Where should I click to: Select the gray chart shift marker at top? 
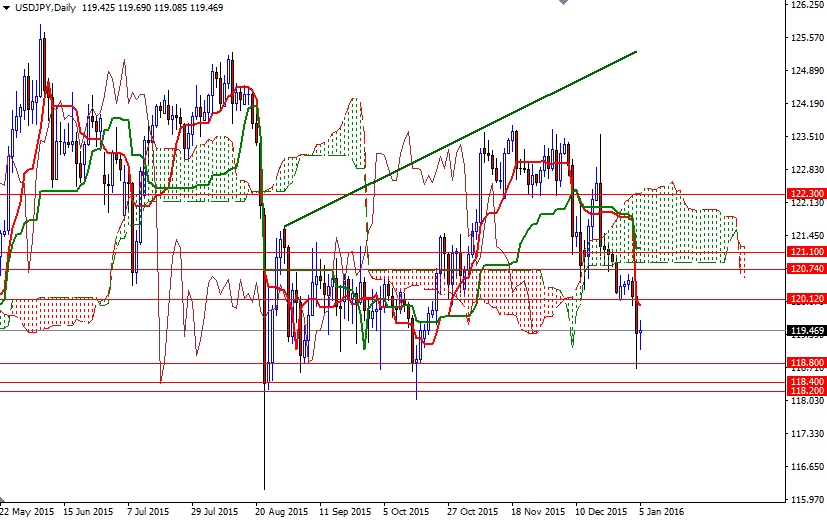click(x=563, y=2)
